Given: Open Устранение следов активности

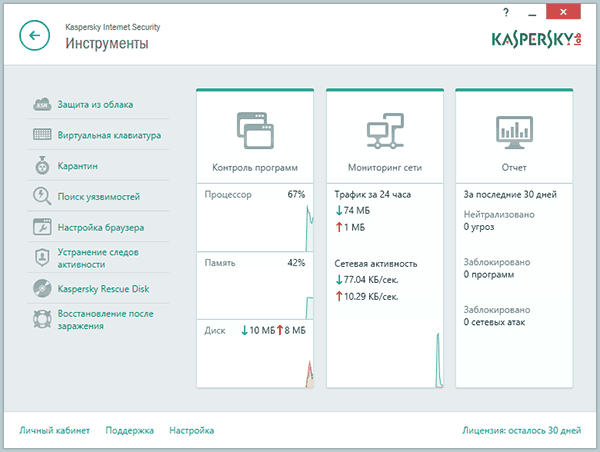Looking at the screenshot, I should tap(98, 258).
